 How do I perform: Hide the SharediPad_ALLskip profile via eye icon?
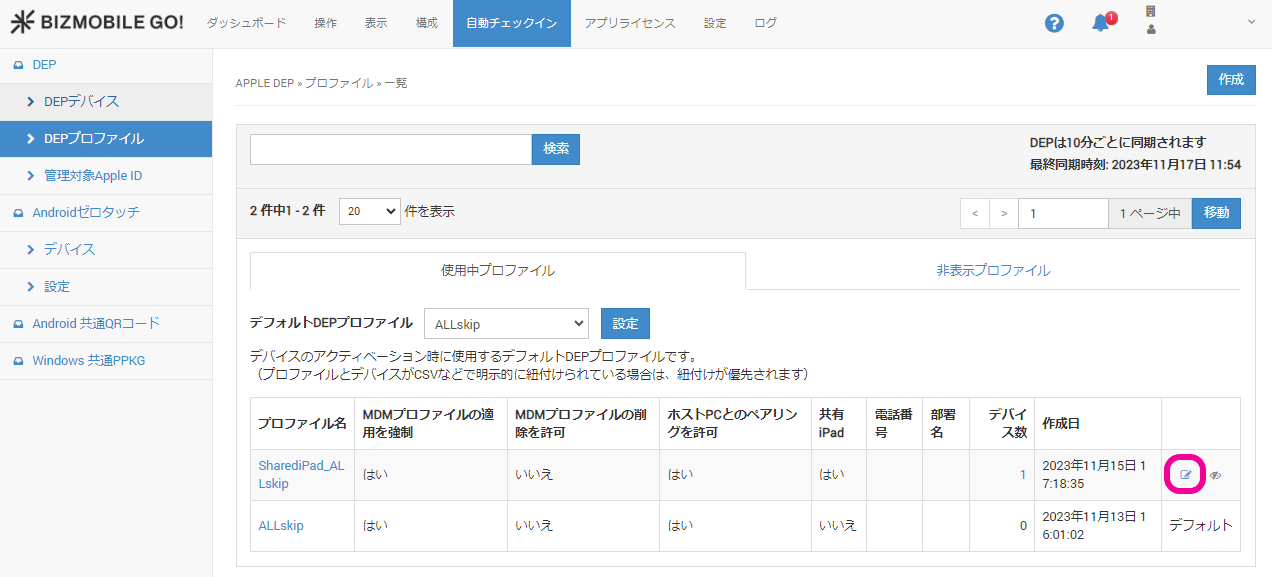click(1216, 475)
